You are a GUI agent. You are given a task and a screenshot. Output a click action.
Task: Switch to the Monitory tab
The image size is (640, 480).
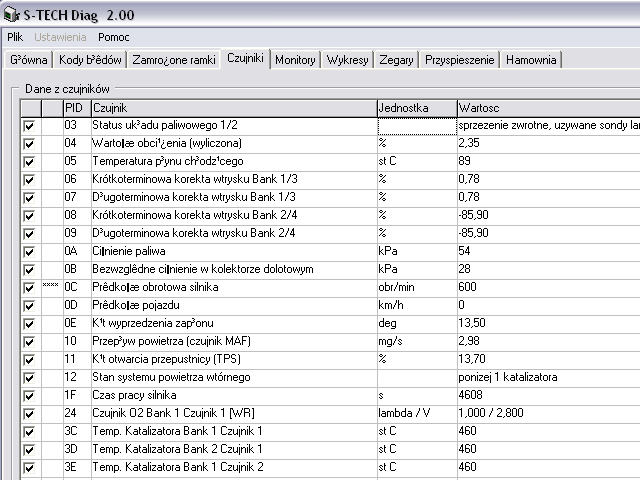pyautogui.click(x=295, y=60)
